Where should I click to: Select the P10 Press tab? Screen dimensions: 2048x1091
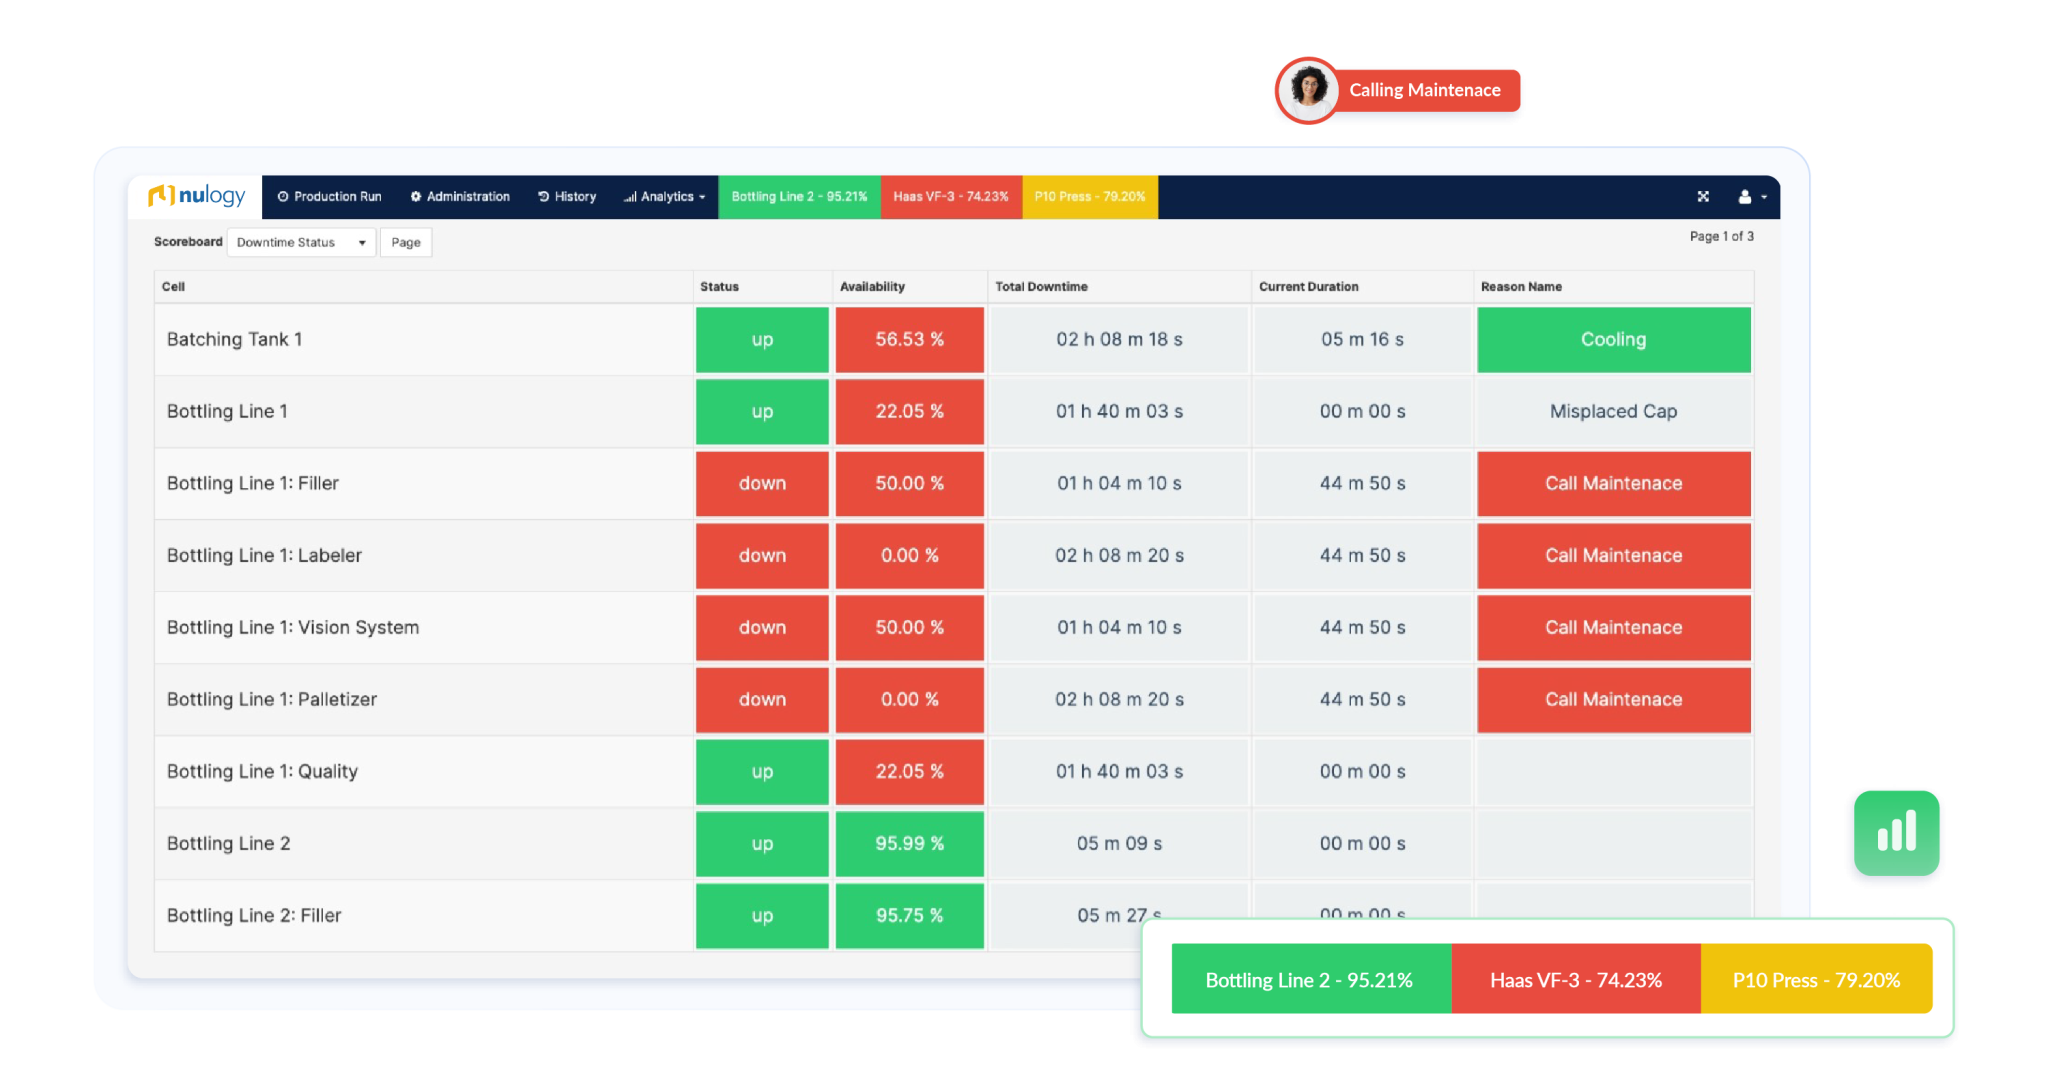coord(1089,196)
